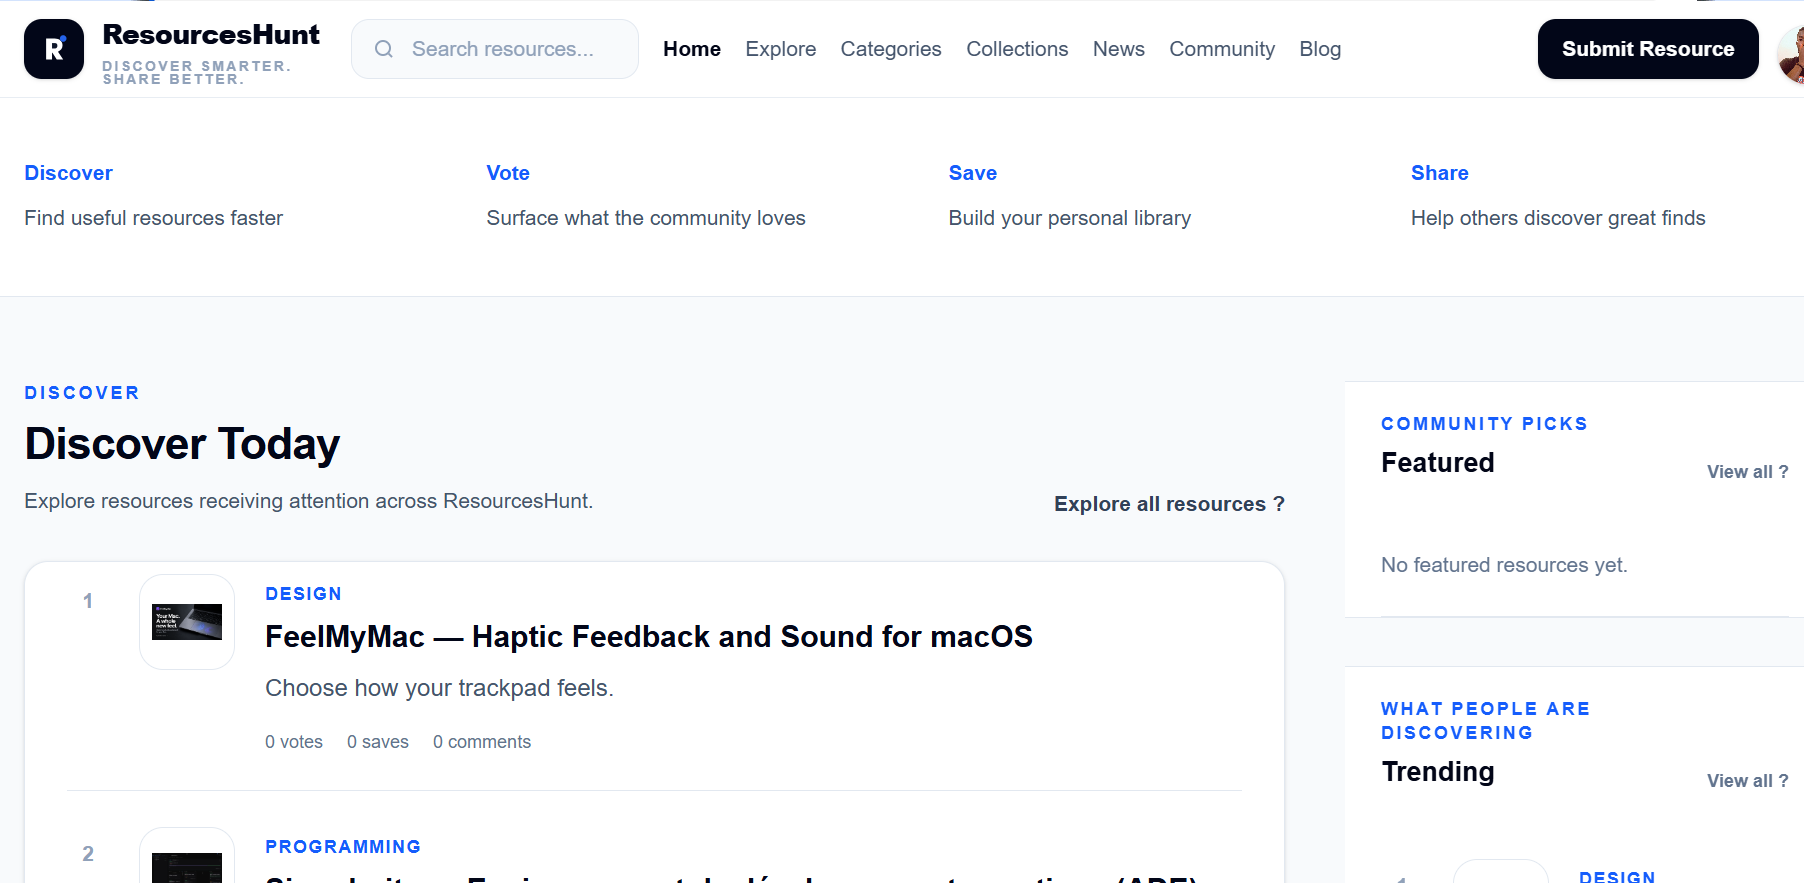
Task: Open the FeelMyMac Haptic Feedback title
Action: pyautogui.click(x=649, y=637)
